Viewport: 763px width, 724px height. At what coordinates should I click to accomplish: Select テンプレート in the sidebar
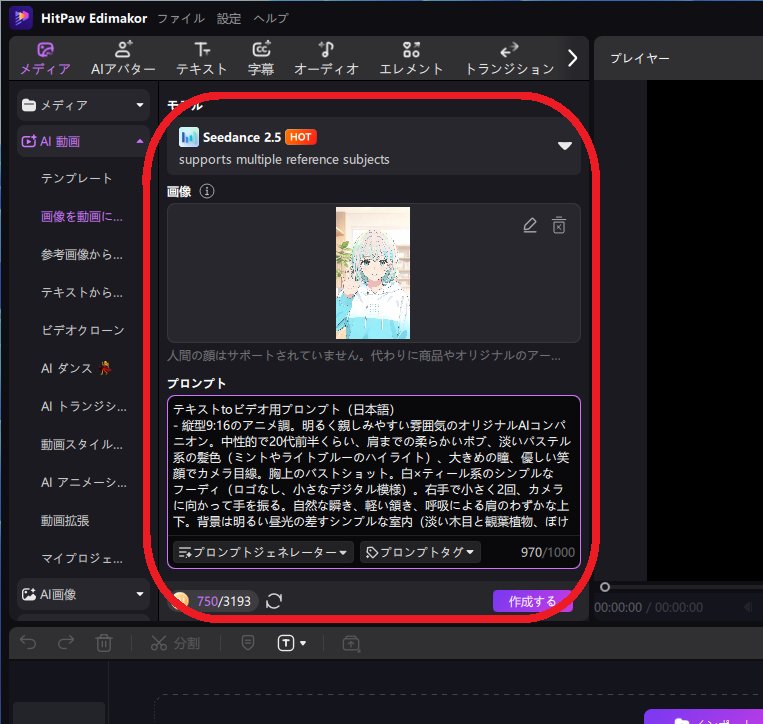(x=76, y=179)
